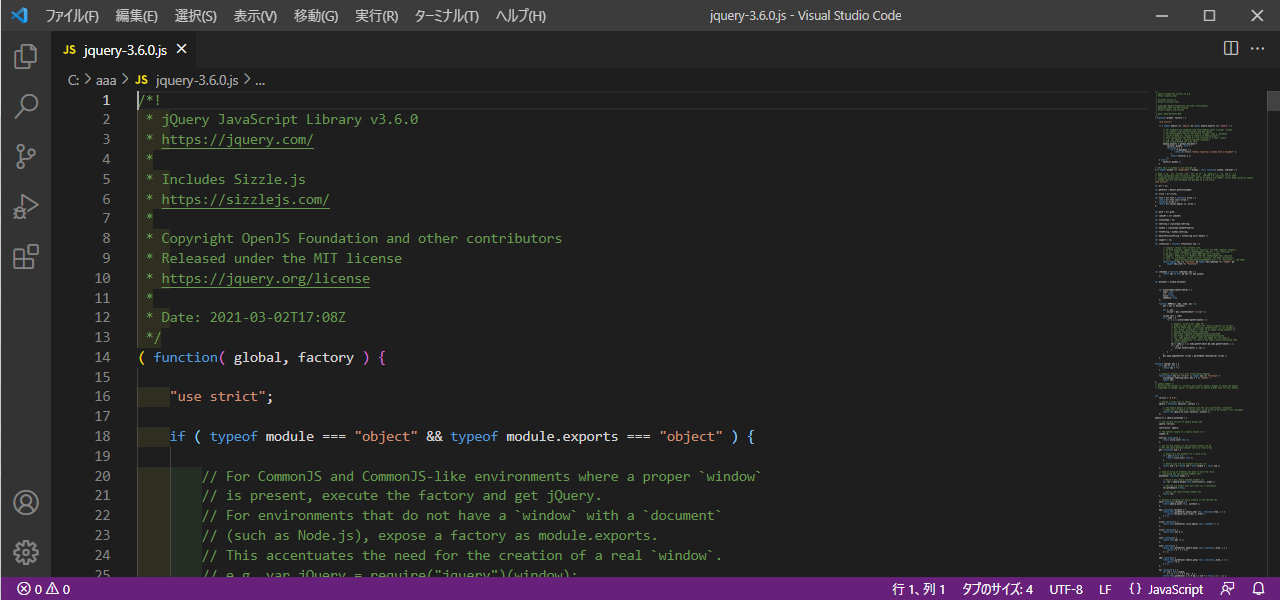Click the VS Code logo in the title bar
This screenshot has width=1280, height=600.
point(19,15)
